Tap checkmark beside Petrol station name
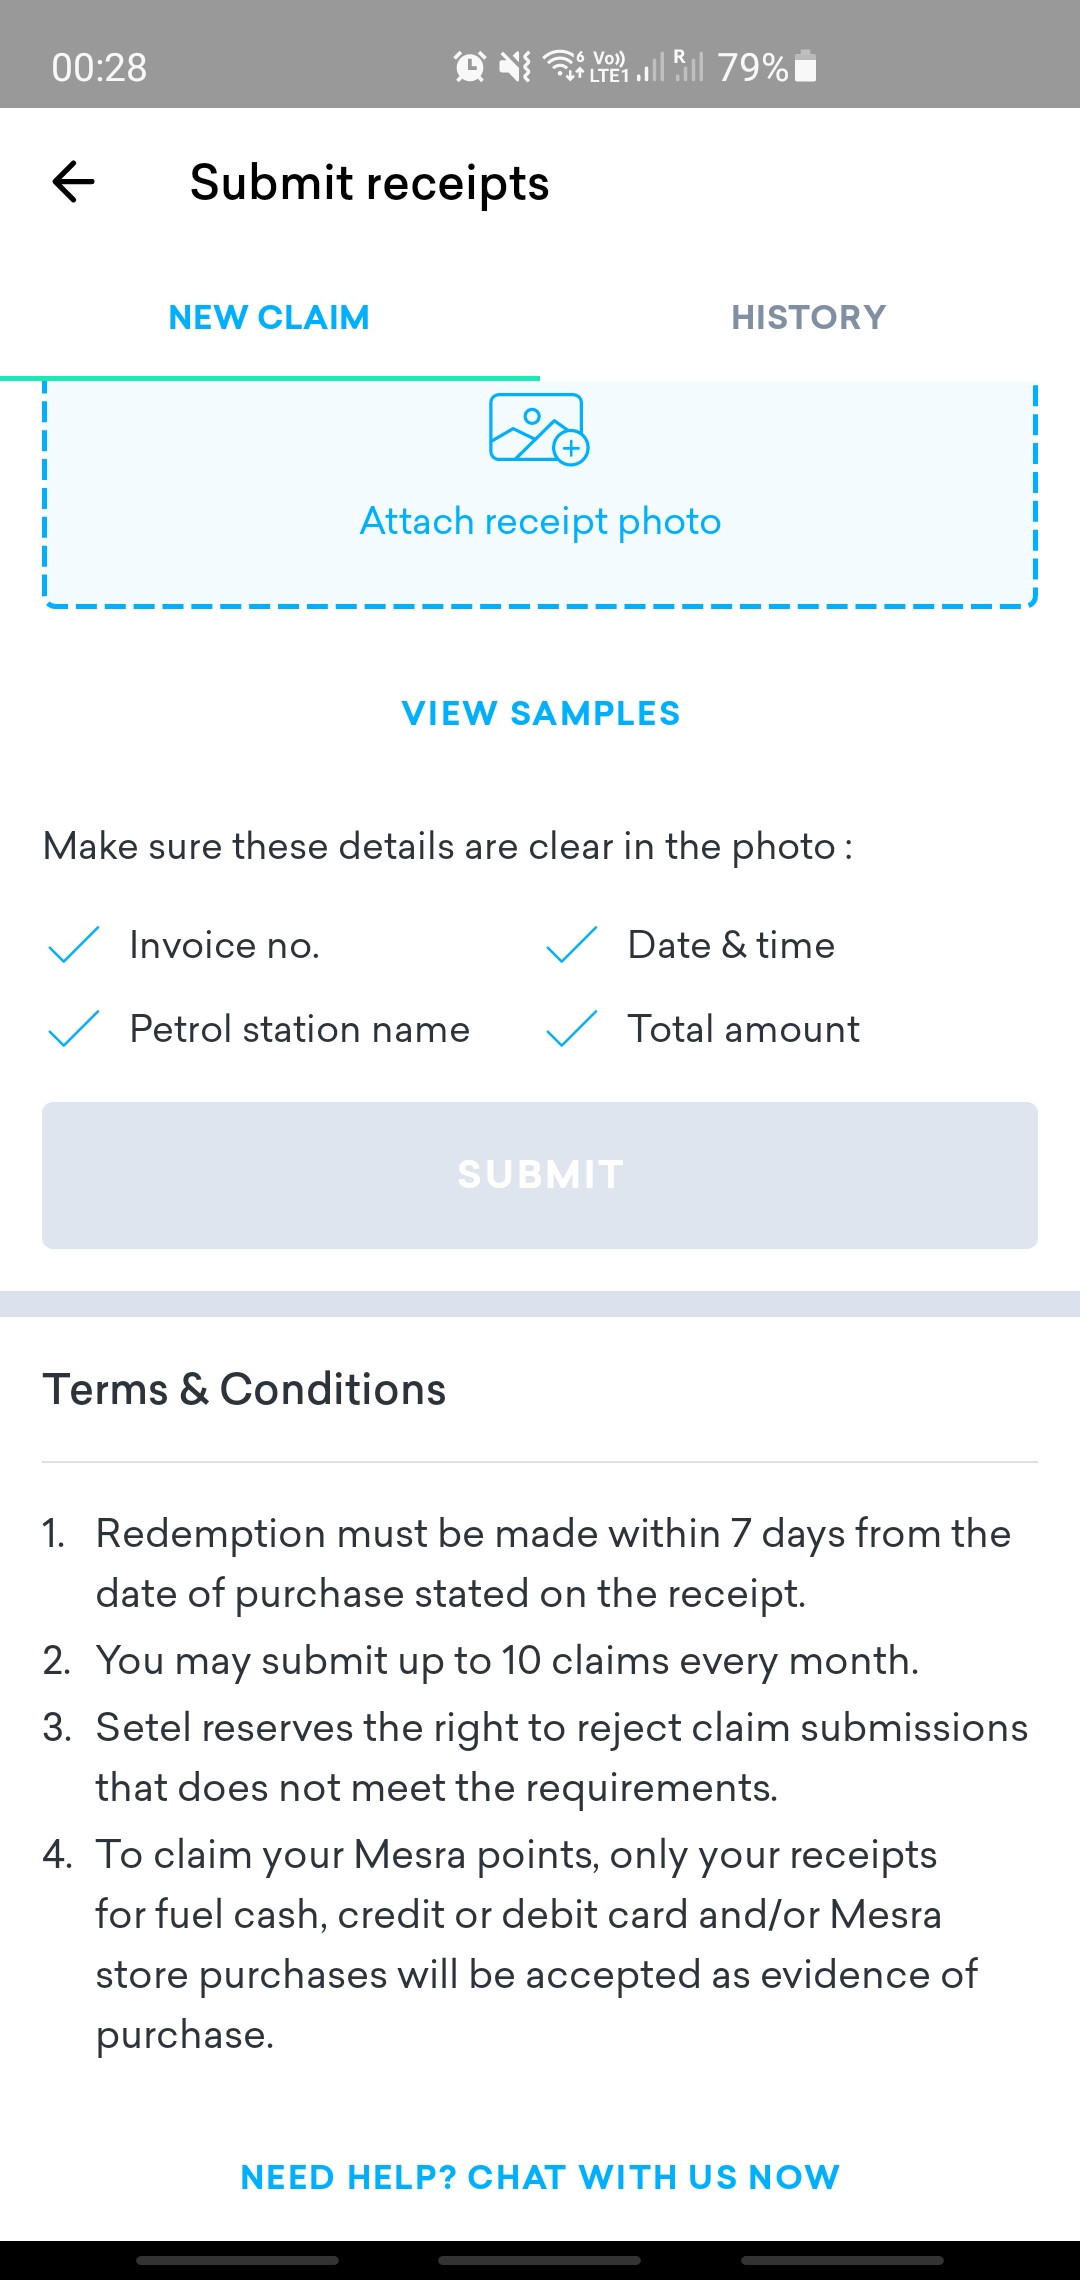This screenshot has height=2280, width=1080. click(x=74, y=1029)
